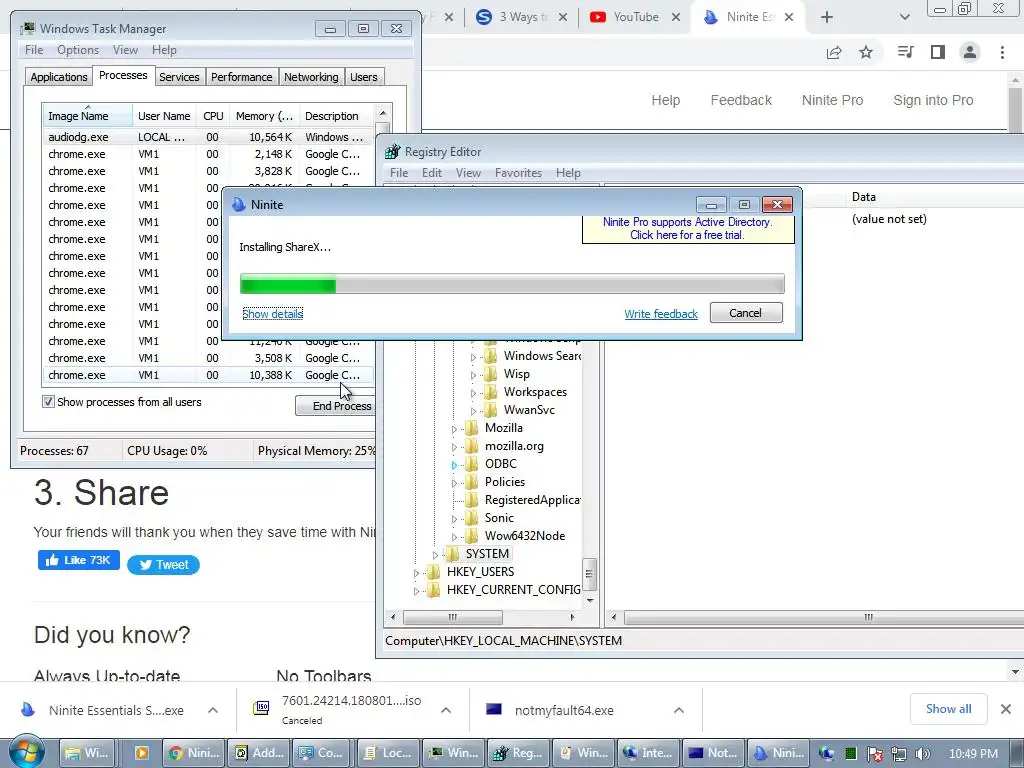Expand the Windows Search registry key
1024x768 pixels.
click(473, 357)
